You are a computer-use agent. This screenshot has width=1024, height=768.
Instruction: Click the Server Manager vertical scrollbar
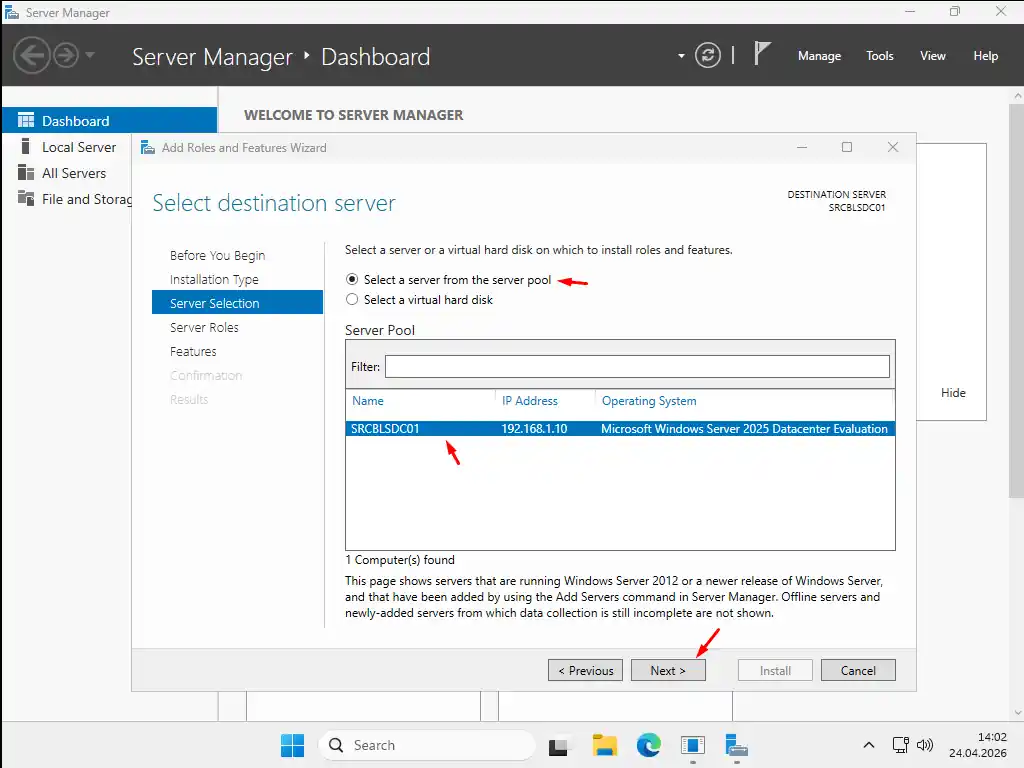coord(1017,302)
